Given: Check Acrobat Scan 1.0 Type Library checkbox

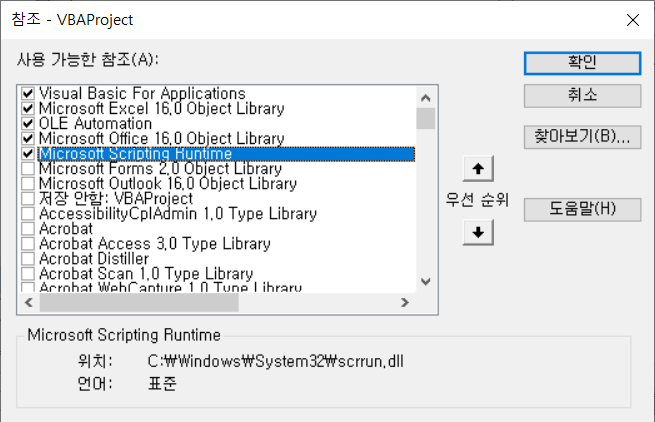Looking at the screenshot, I should tap(28, 274).
